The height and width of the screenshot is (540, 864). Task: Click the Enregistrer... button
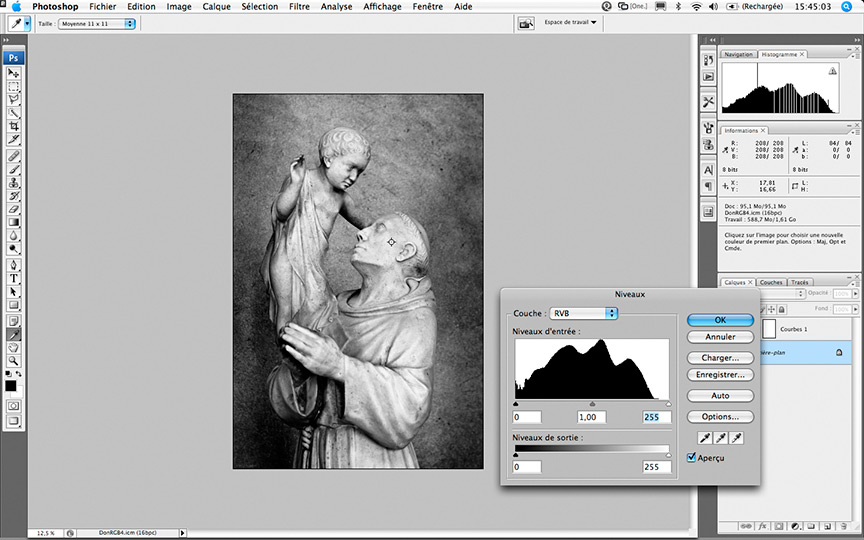point(720,375)
